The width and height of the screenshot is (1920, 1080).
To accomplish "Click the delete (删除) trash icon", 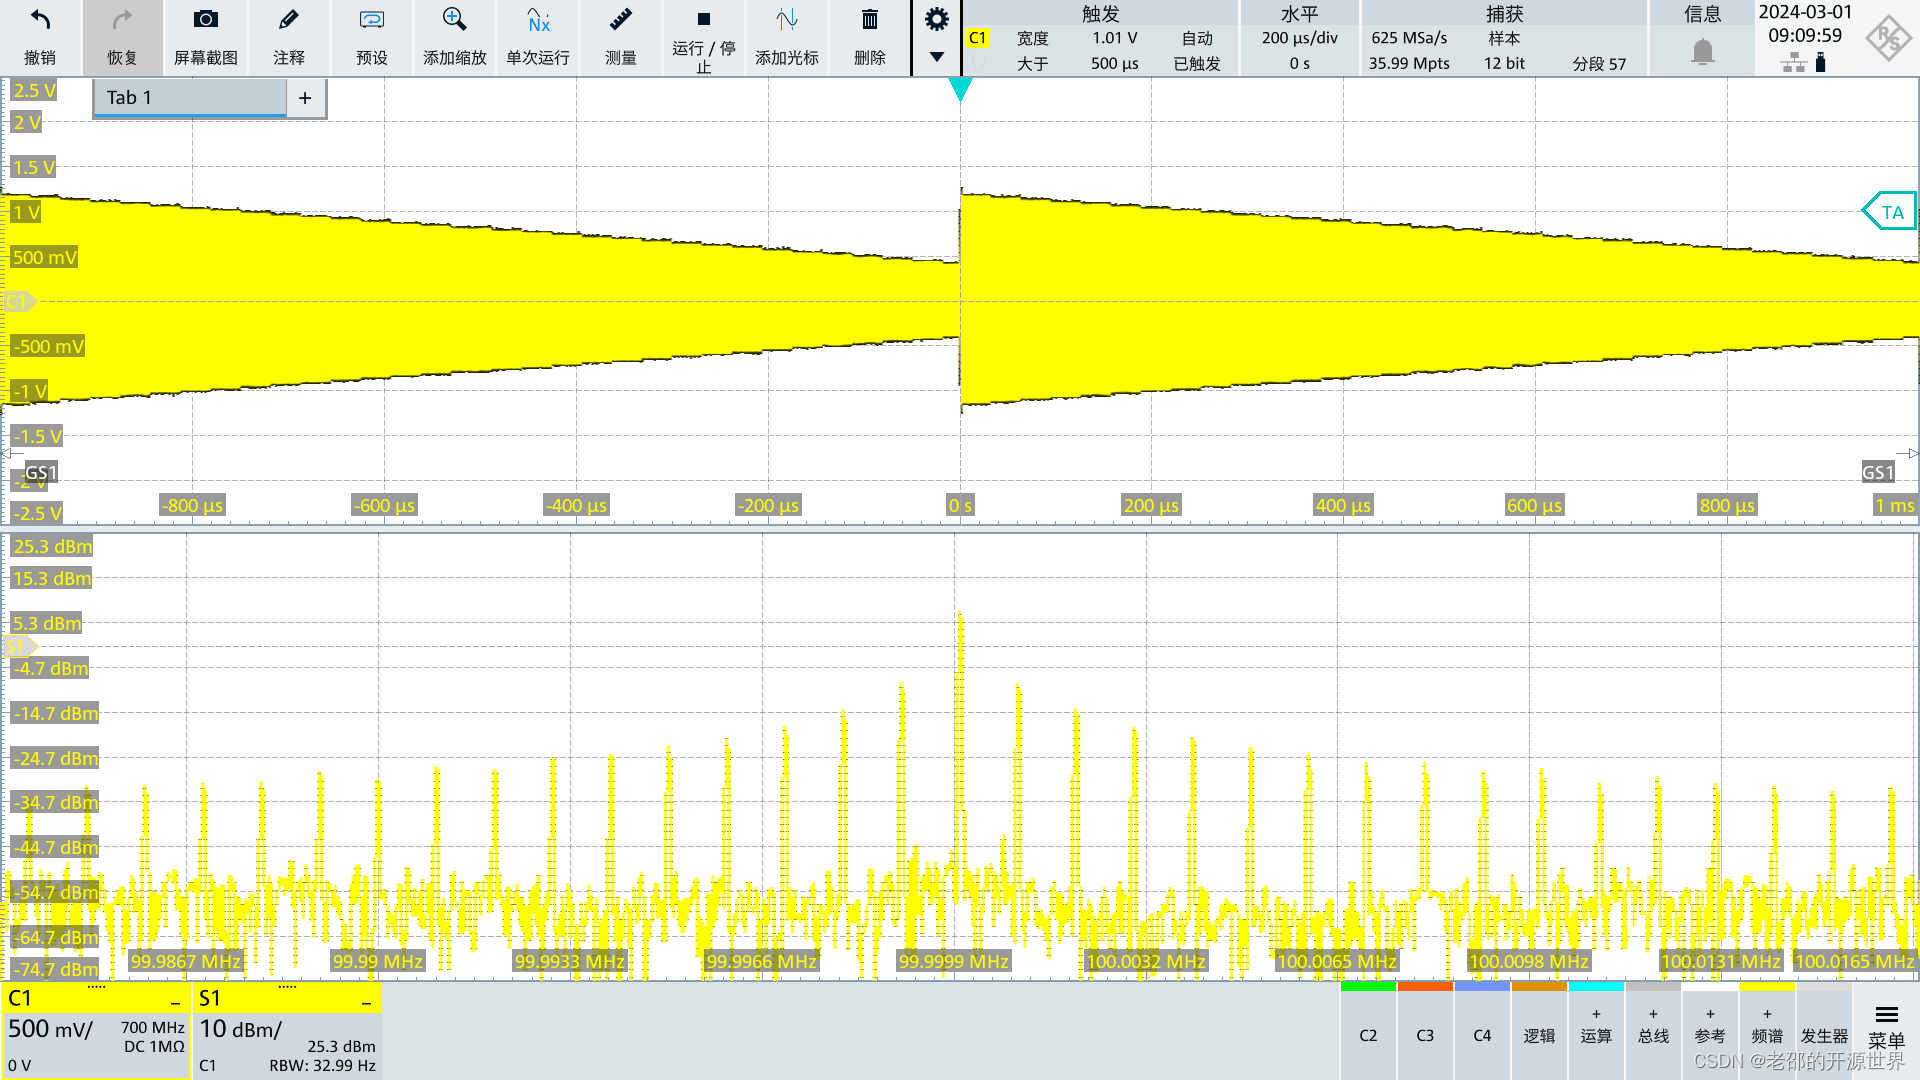I will pyautogui.click(x=869, y=20).
